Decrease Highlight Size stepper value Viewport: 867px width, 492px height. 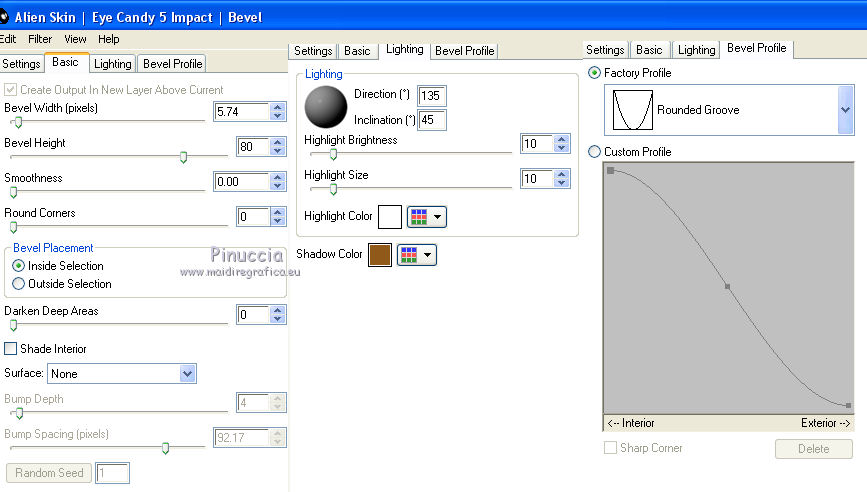pos(562,183)
